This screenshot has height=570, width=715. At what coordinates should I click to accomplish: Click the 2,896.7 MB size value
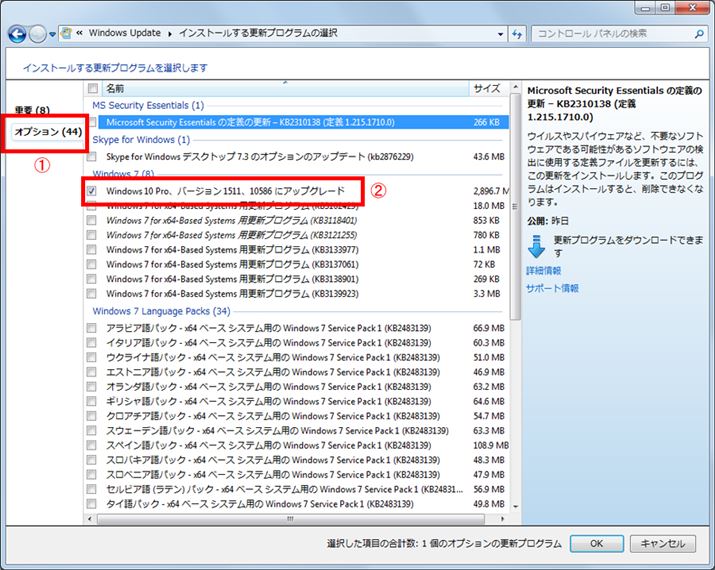[x=491, y=191]
